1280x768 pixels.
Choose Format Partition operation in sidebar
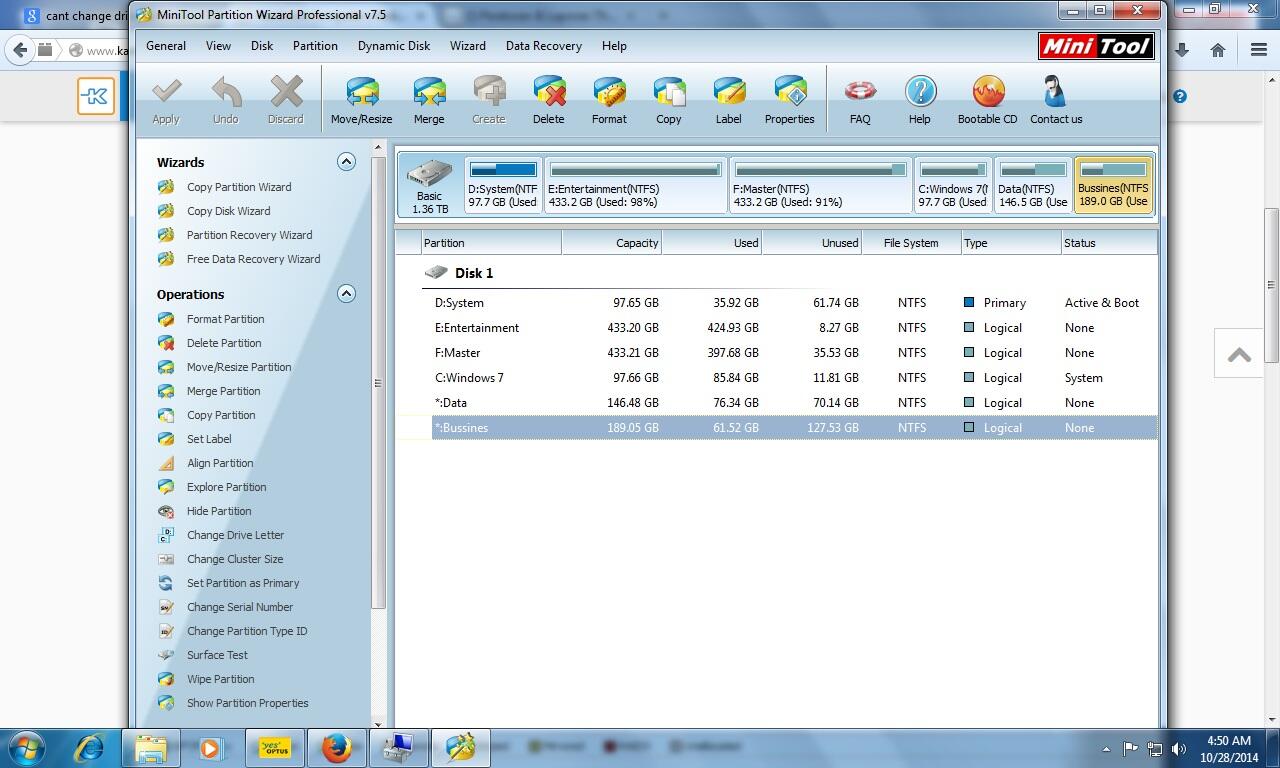(225, 319)
